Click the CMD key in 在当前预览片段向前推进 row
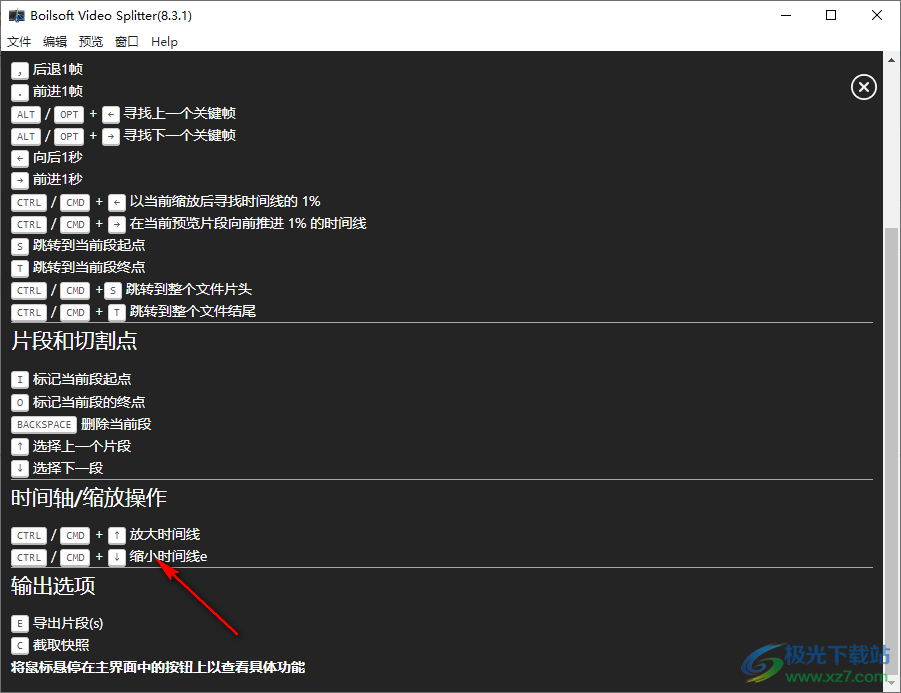This screenshot has width=901, height=693. 75,225
